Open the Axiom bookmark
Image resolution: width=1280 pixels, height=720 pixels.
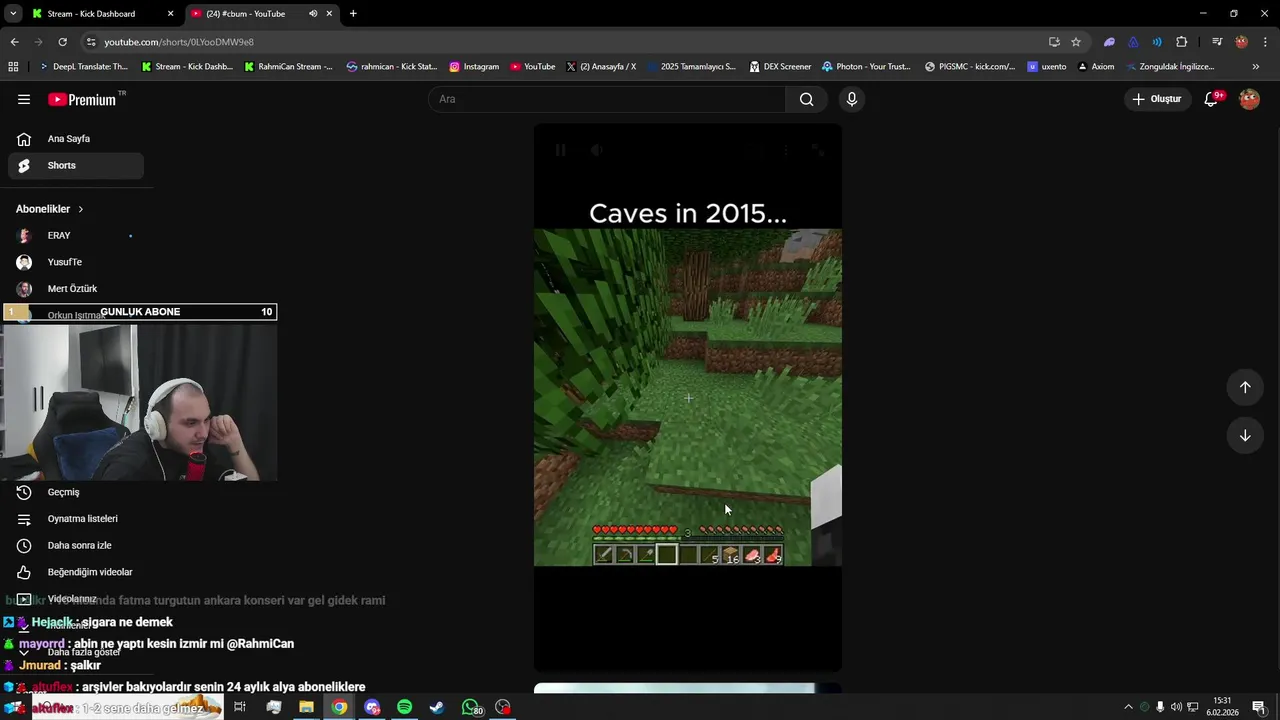pyautogui.click(x=1095, y=67)
